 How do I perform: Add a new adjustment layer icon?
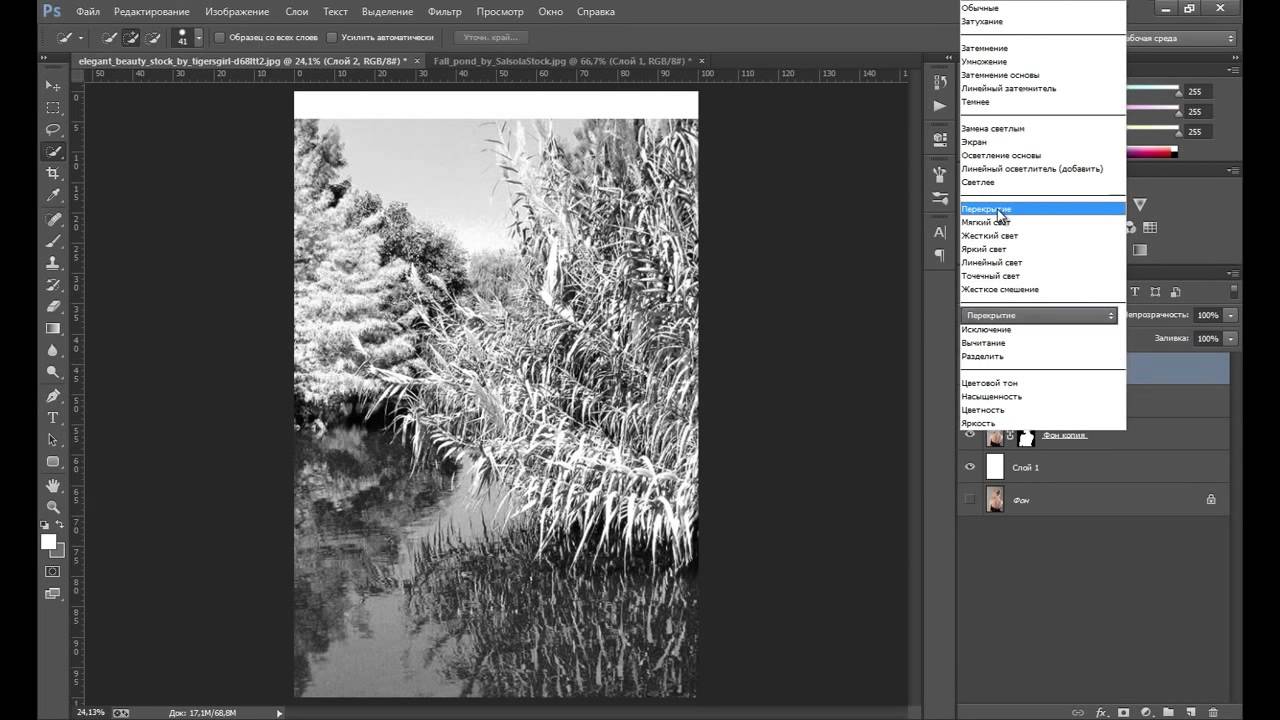pyautogui.click(x=1146, y=712)
